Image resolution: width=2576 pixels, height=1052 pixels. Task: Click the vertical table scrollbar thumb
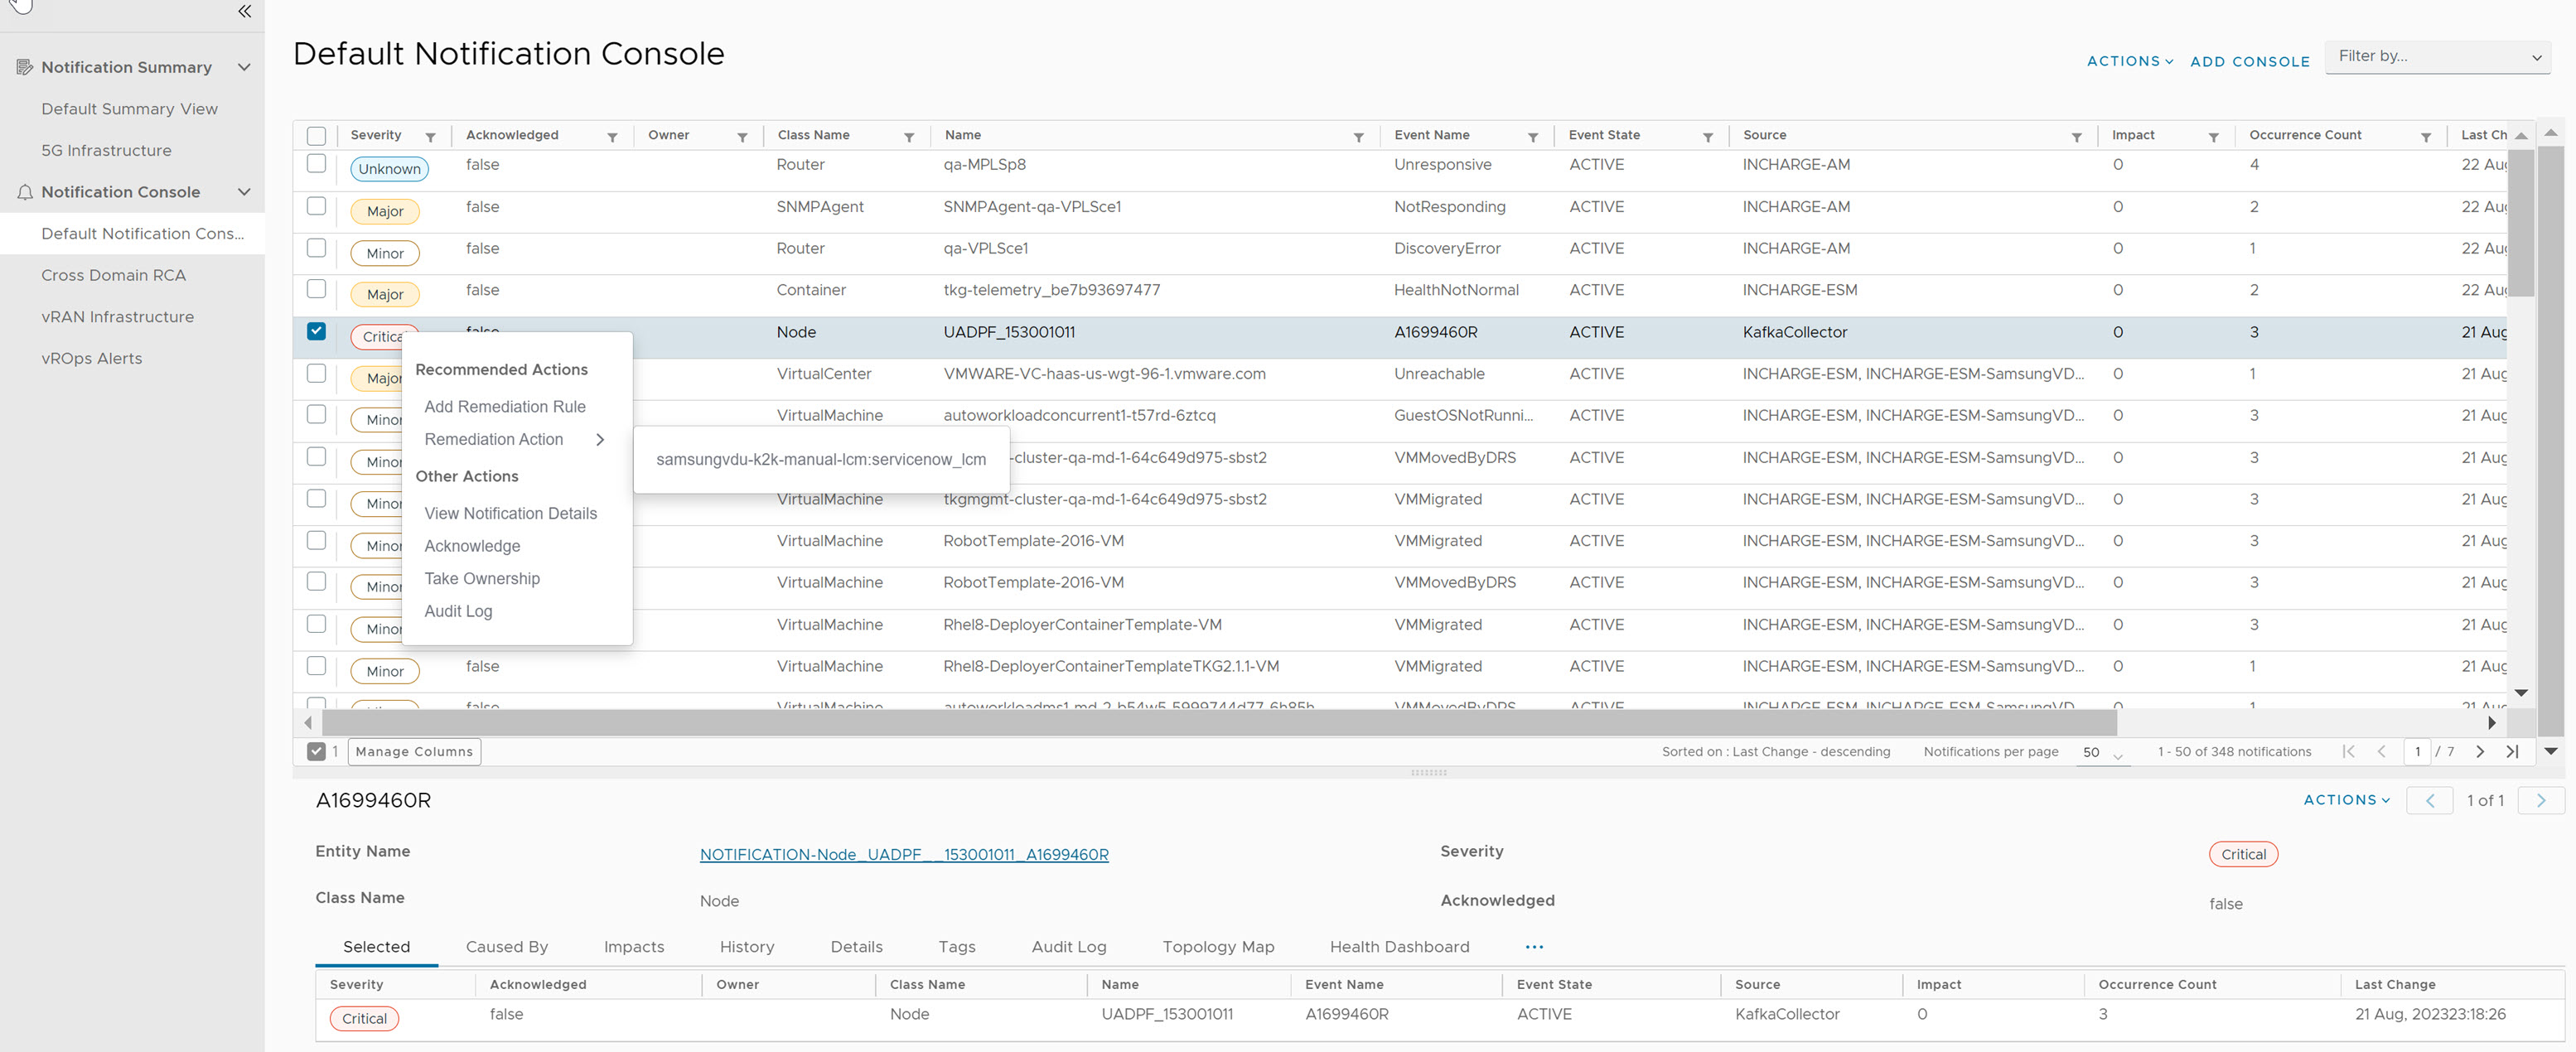click(x=2522, y=223)
